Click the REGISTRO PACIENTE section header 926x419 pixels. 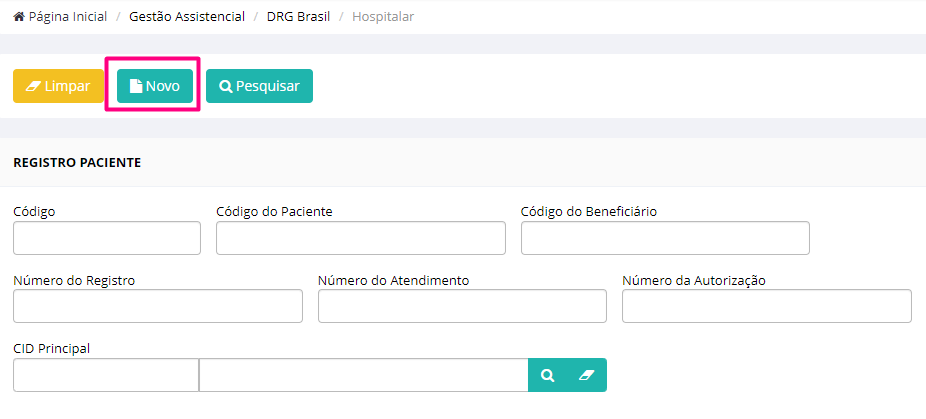[x=77, y=163]
